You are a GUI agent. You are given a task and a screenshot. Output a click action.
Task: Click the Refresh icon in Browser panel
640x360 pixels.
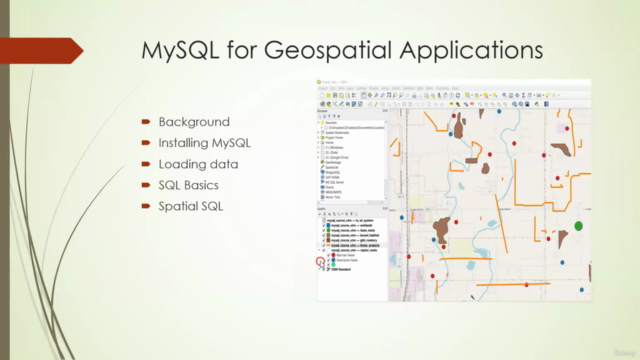(x=324, y=116)
